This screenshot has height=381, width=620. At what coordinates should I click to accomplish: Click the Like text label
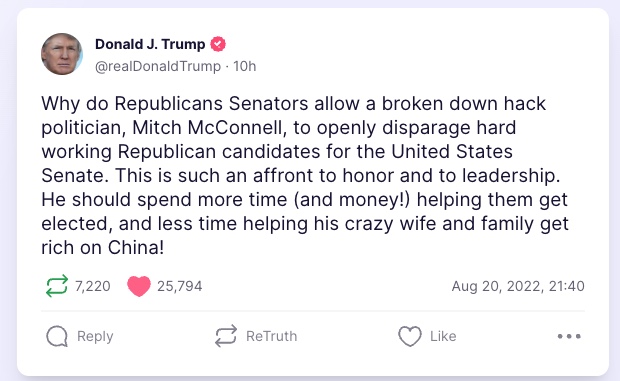pos(443,336)
